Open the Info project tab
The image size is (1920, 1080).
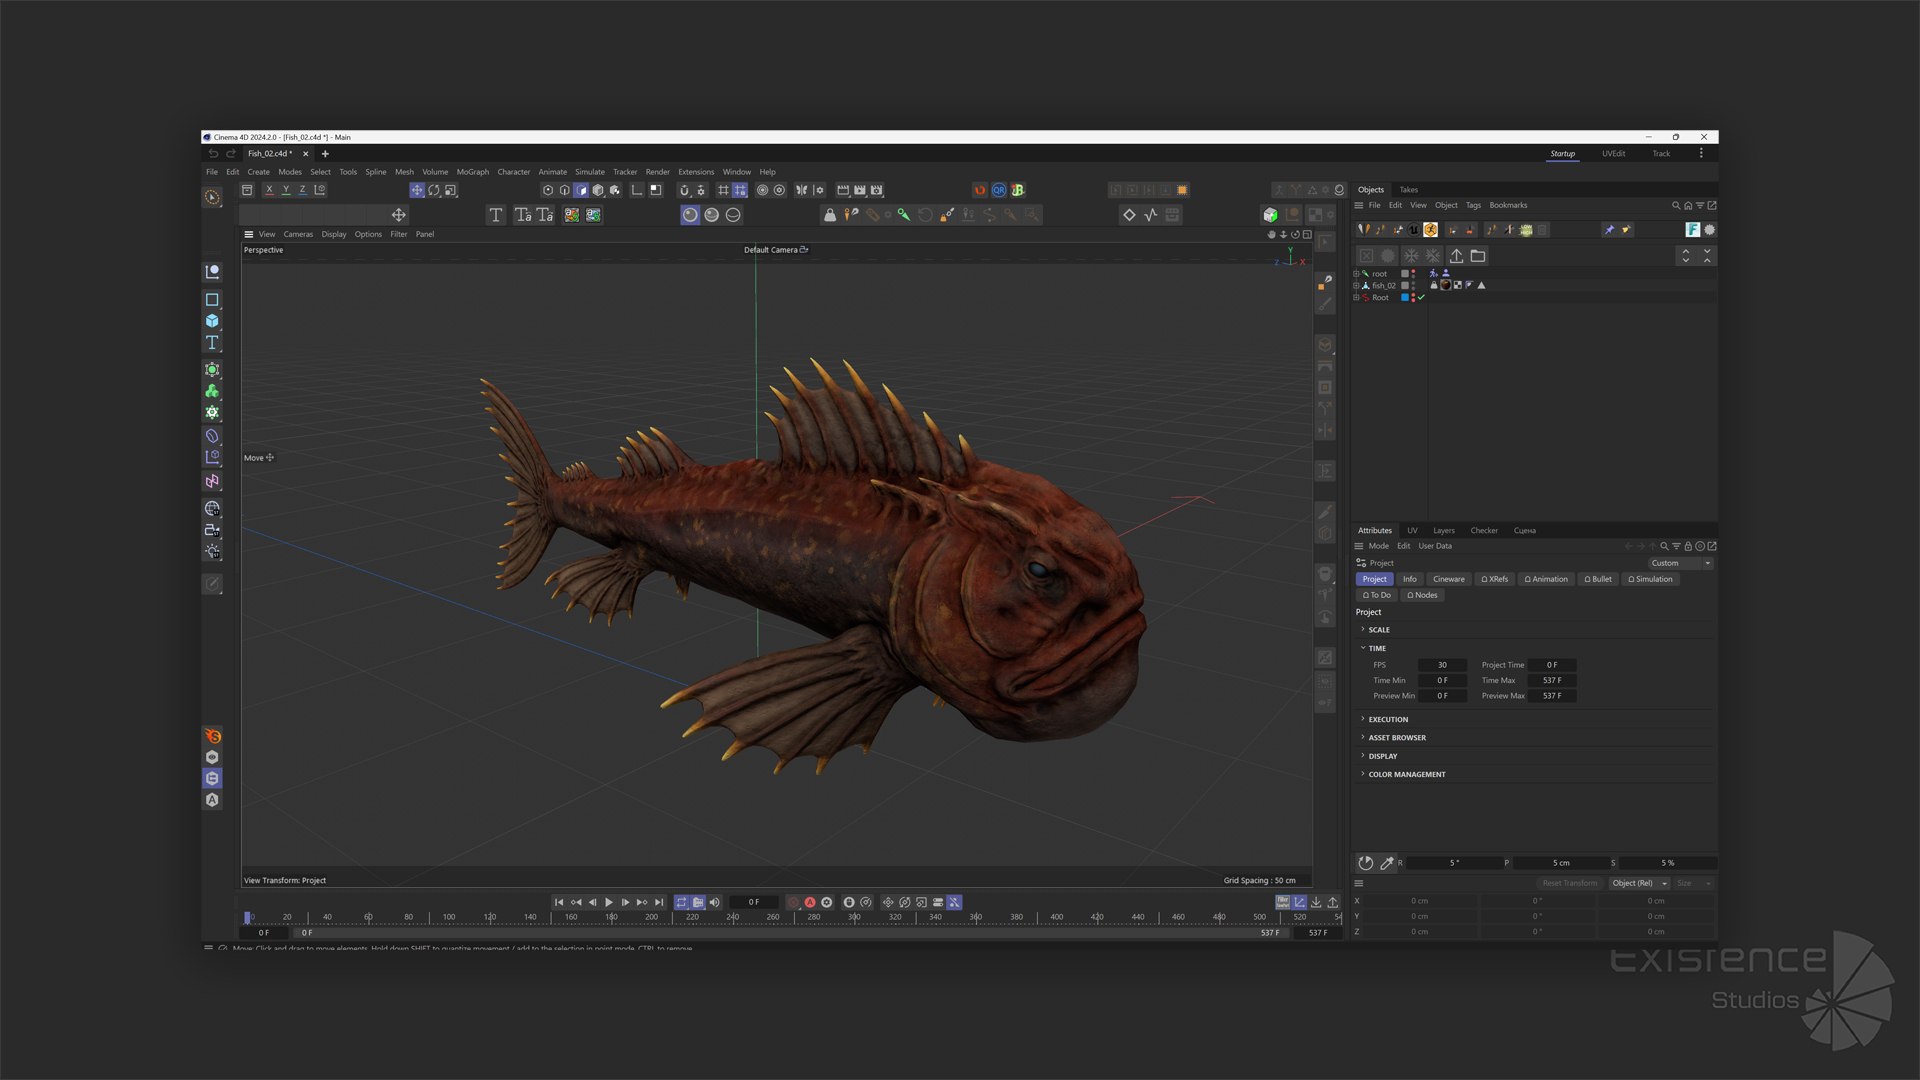pos(1409,580)
